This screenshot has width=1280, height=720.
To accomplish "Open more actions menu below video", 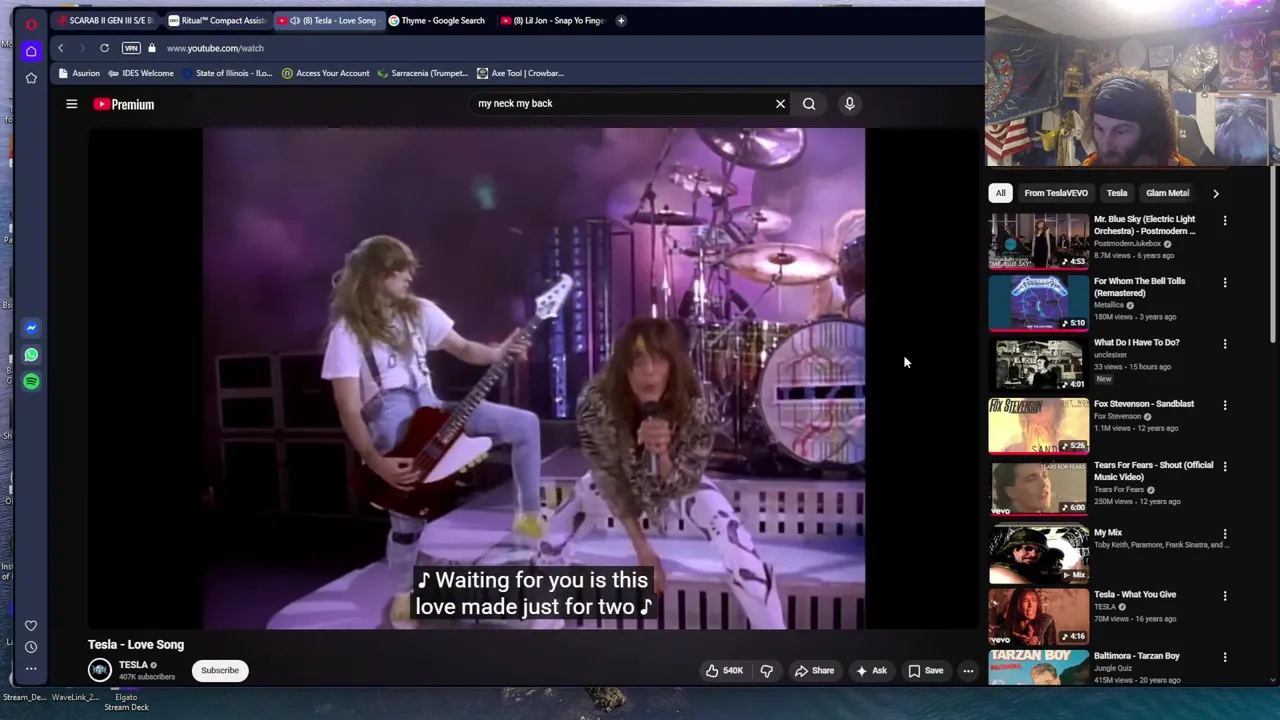I will (x=968, y=671).
